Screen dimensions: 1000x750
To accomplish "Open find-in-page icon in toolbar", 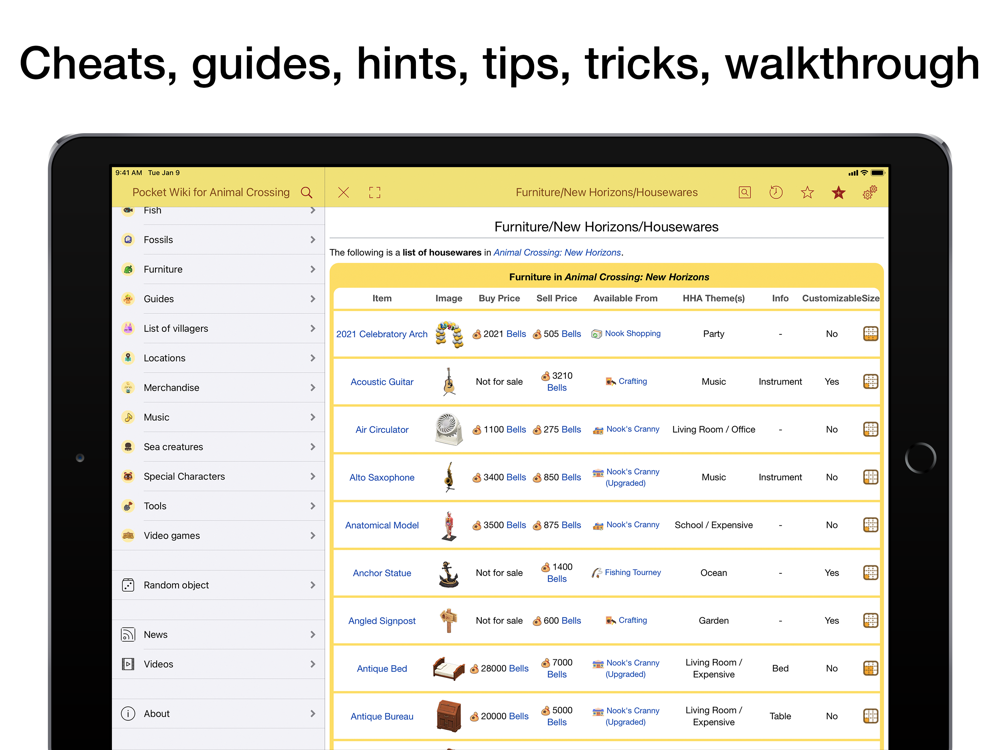I will coord(744,193).
